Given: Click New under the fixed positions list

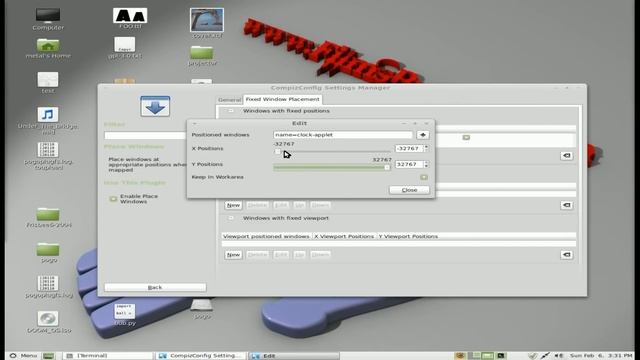Looking at the screenshot, I should pos(233,205).
